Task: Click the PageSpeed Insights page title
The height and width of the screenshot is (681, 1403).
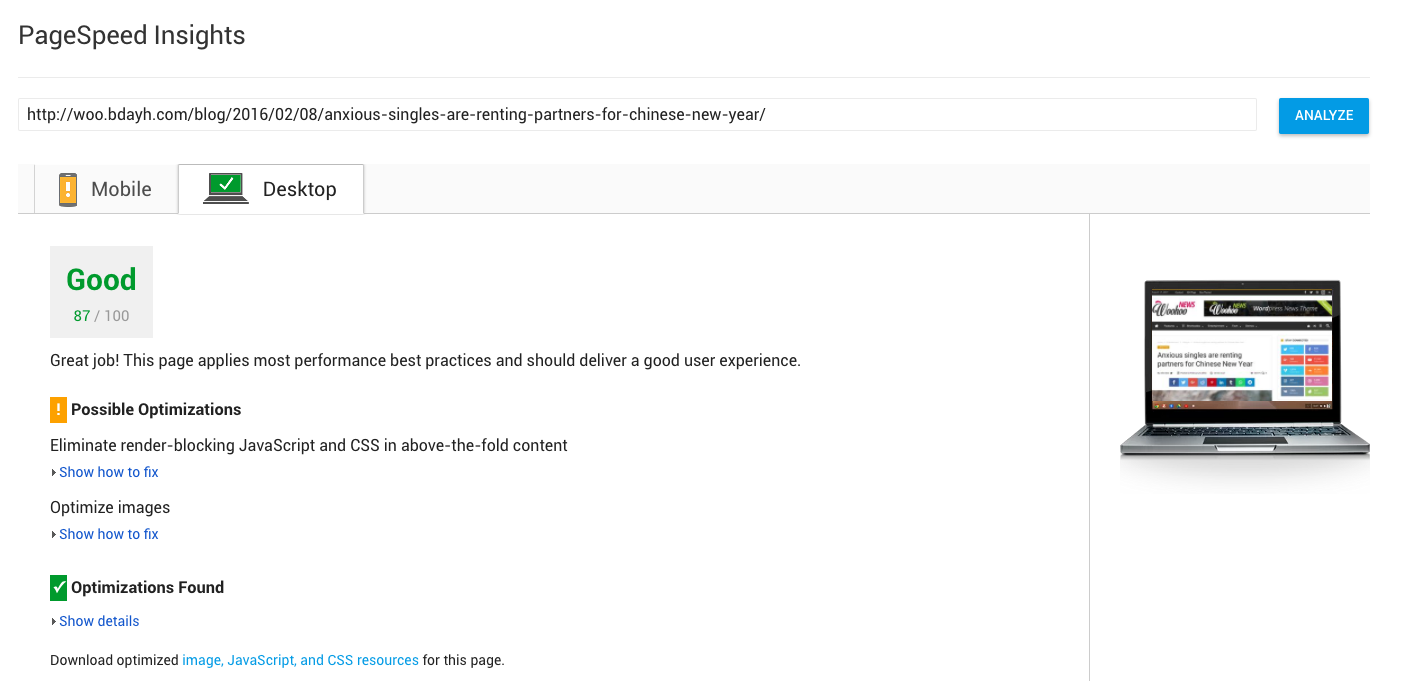Action: point(132,35)
